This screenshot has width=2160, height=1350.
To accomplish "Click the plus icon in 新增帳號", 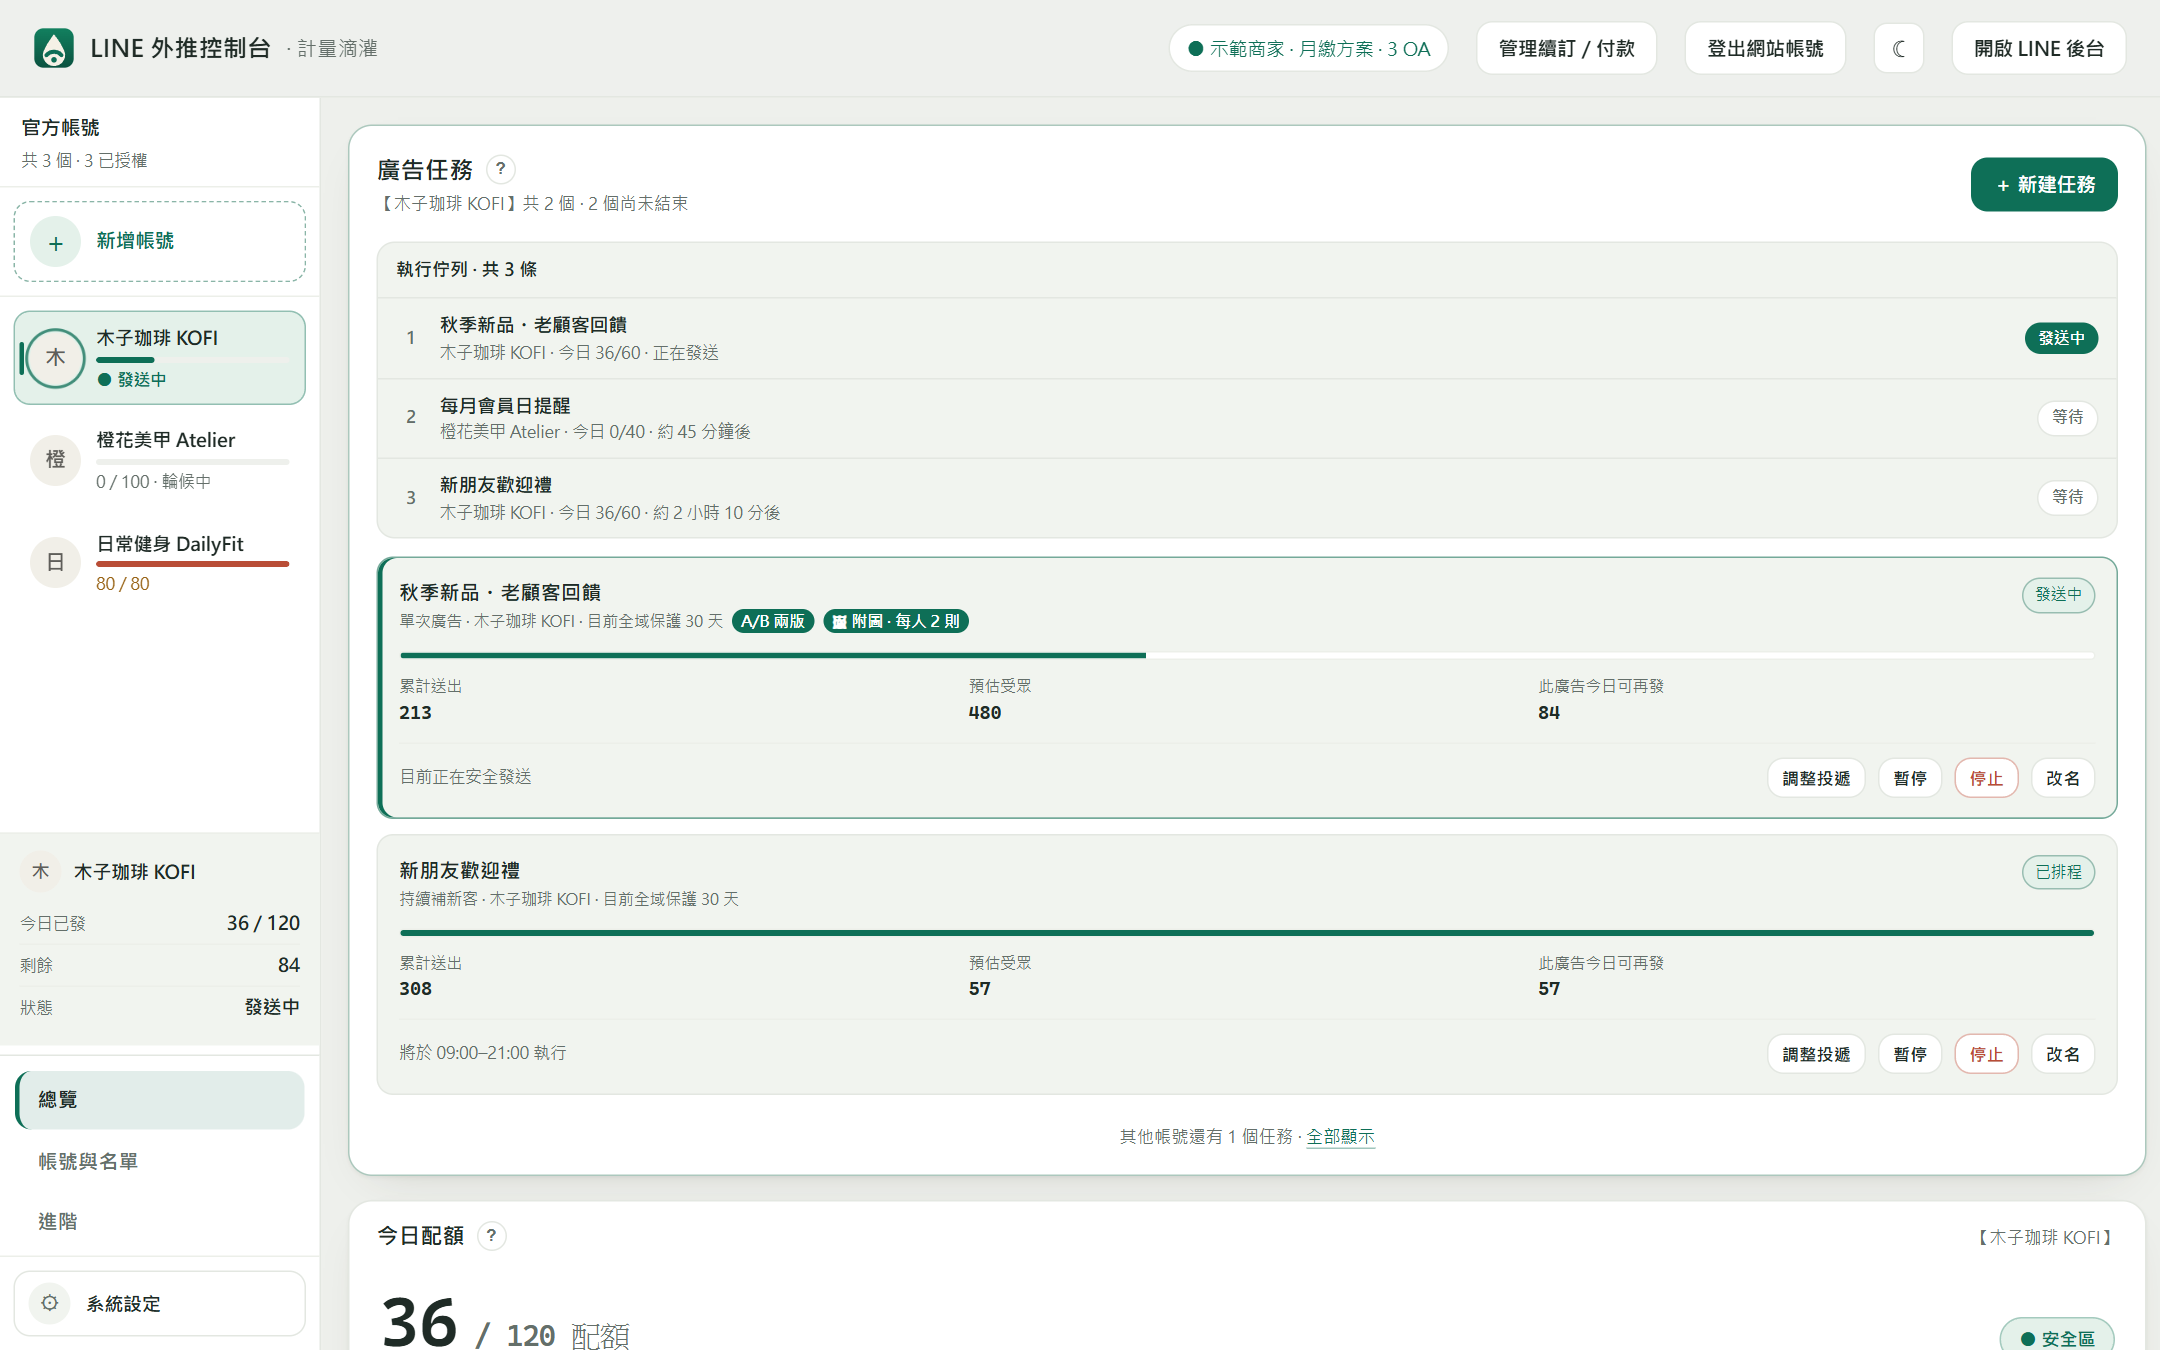I will [56, 242].
